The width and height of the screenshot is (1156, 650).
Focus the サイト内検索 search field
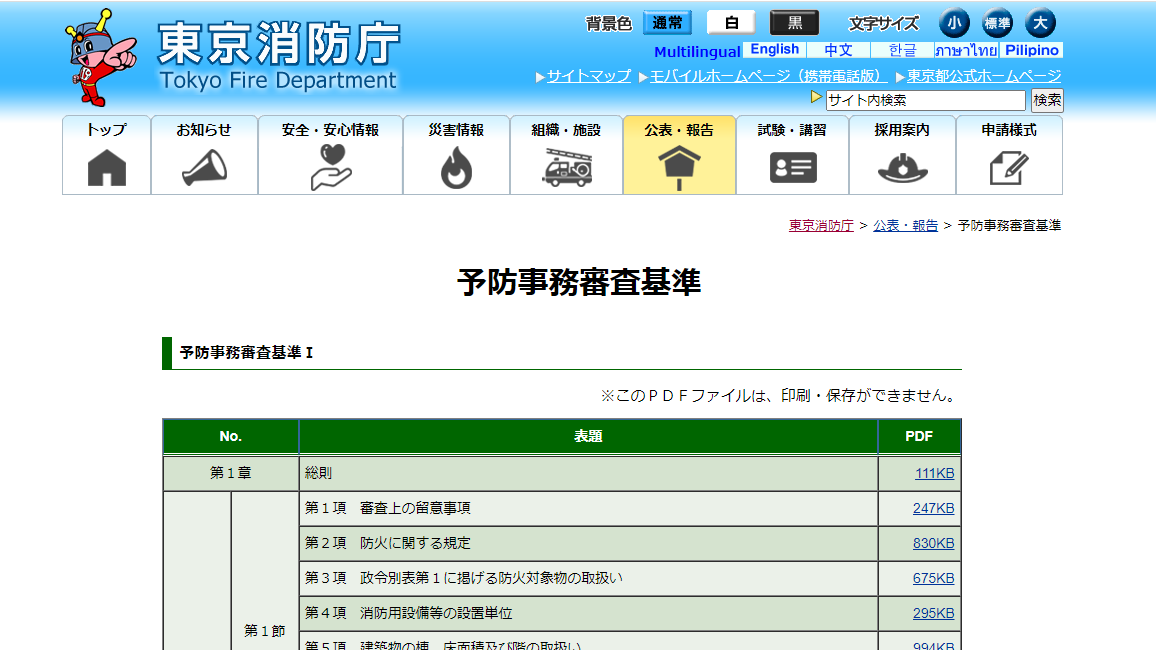coord(925,100)
